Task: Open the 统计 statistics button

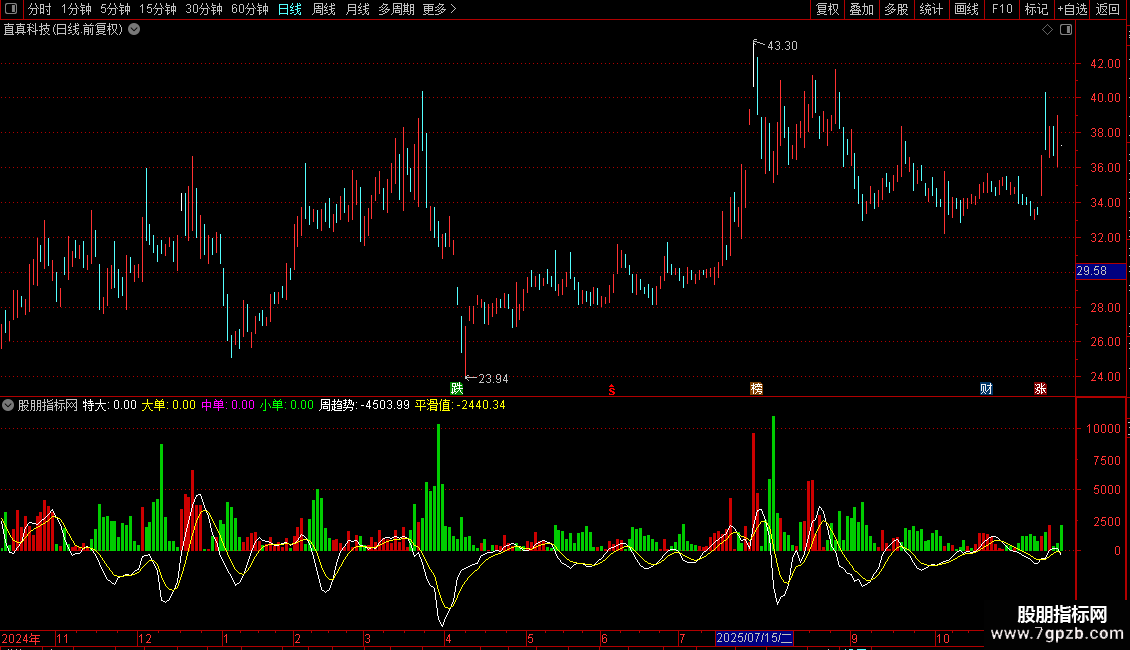Action: click(x=931, y=9)
